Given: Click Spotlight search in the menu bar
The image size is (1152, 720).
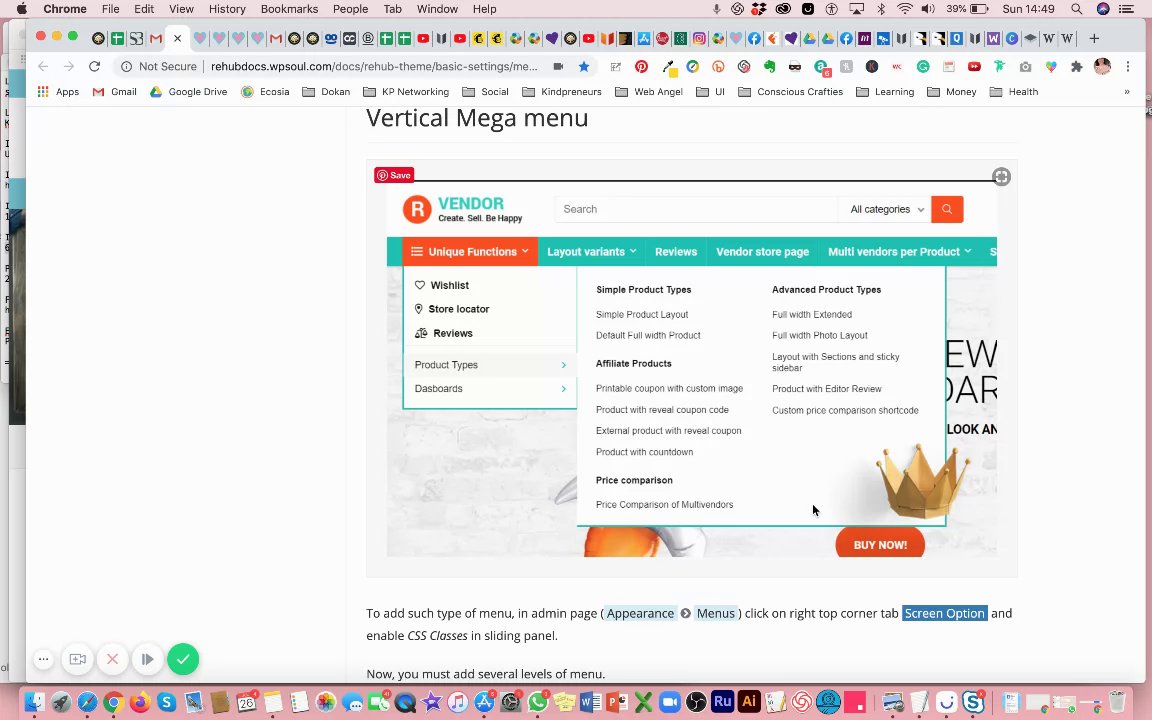Looking at the screenshot, I should [x=1076, y=9].
